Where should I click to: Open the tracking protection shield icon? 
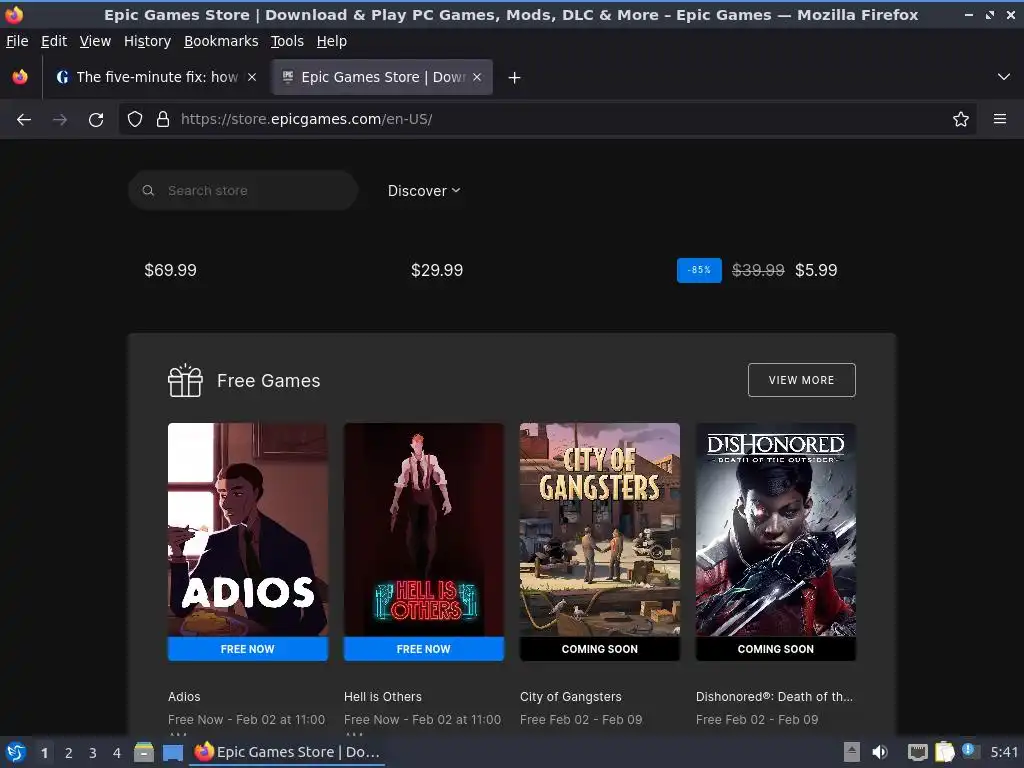click(135, 119)
